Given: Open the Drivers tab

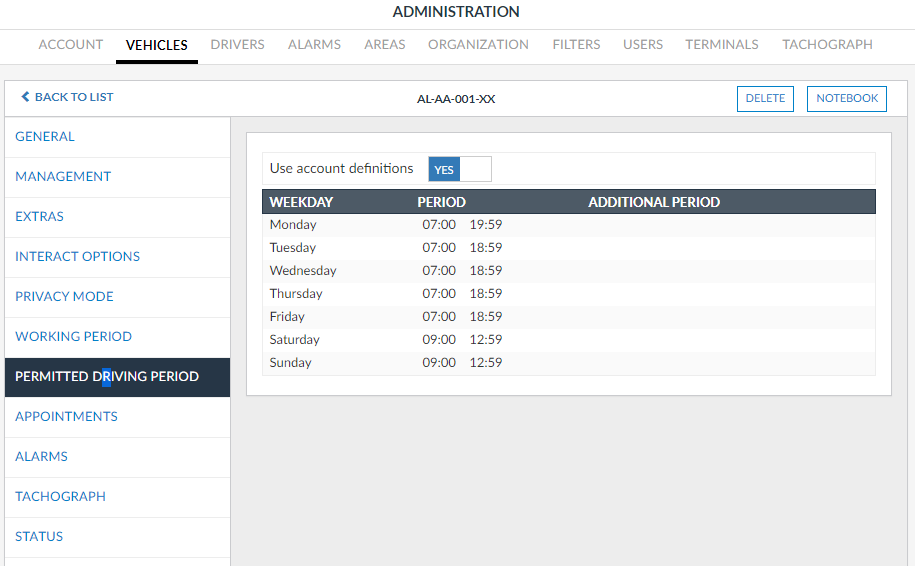Looking at the screenshot, I should click(237, 44).
